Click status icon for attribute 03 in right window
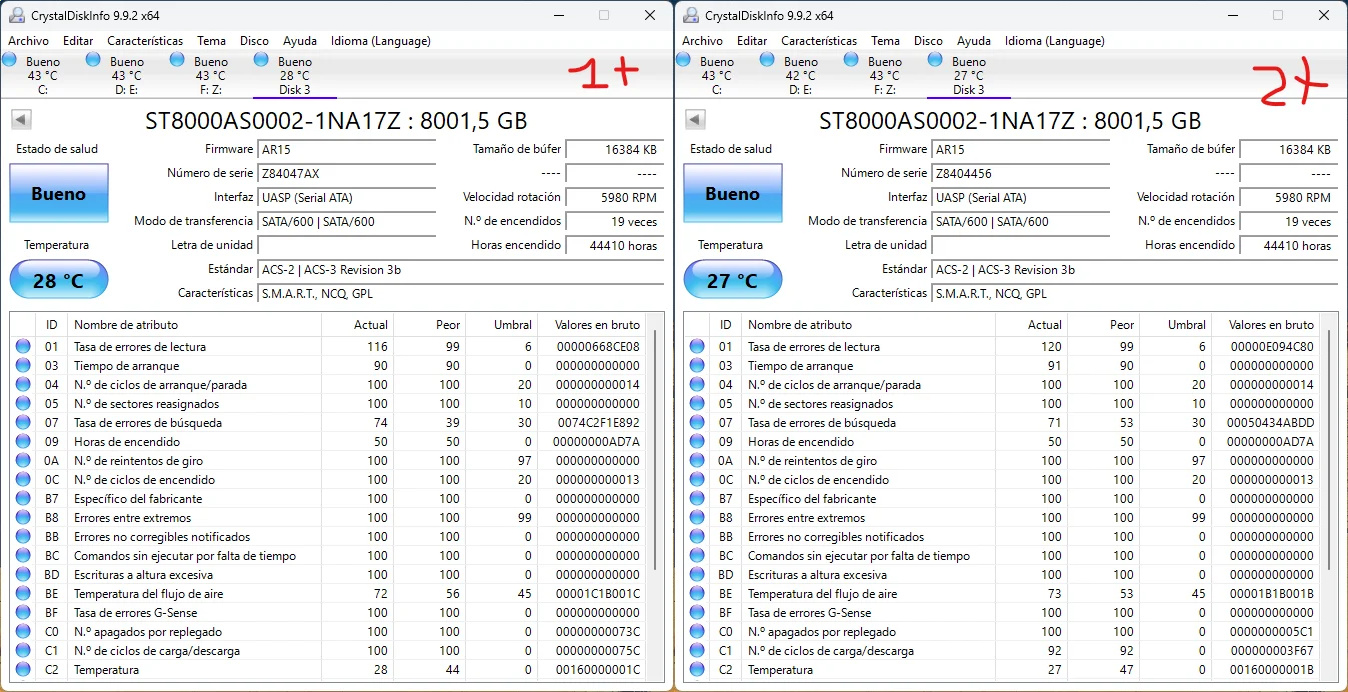Screen dimensions: 1348x692 [697, 366]
